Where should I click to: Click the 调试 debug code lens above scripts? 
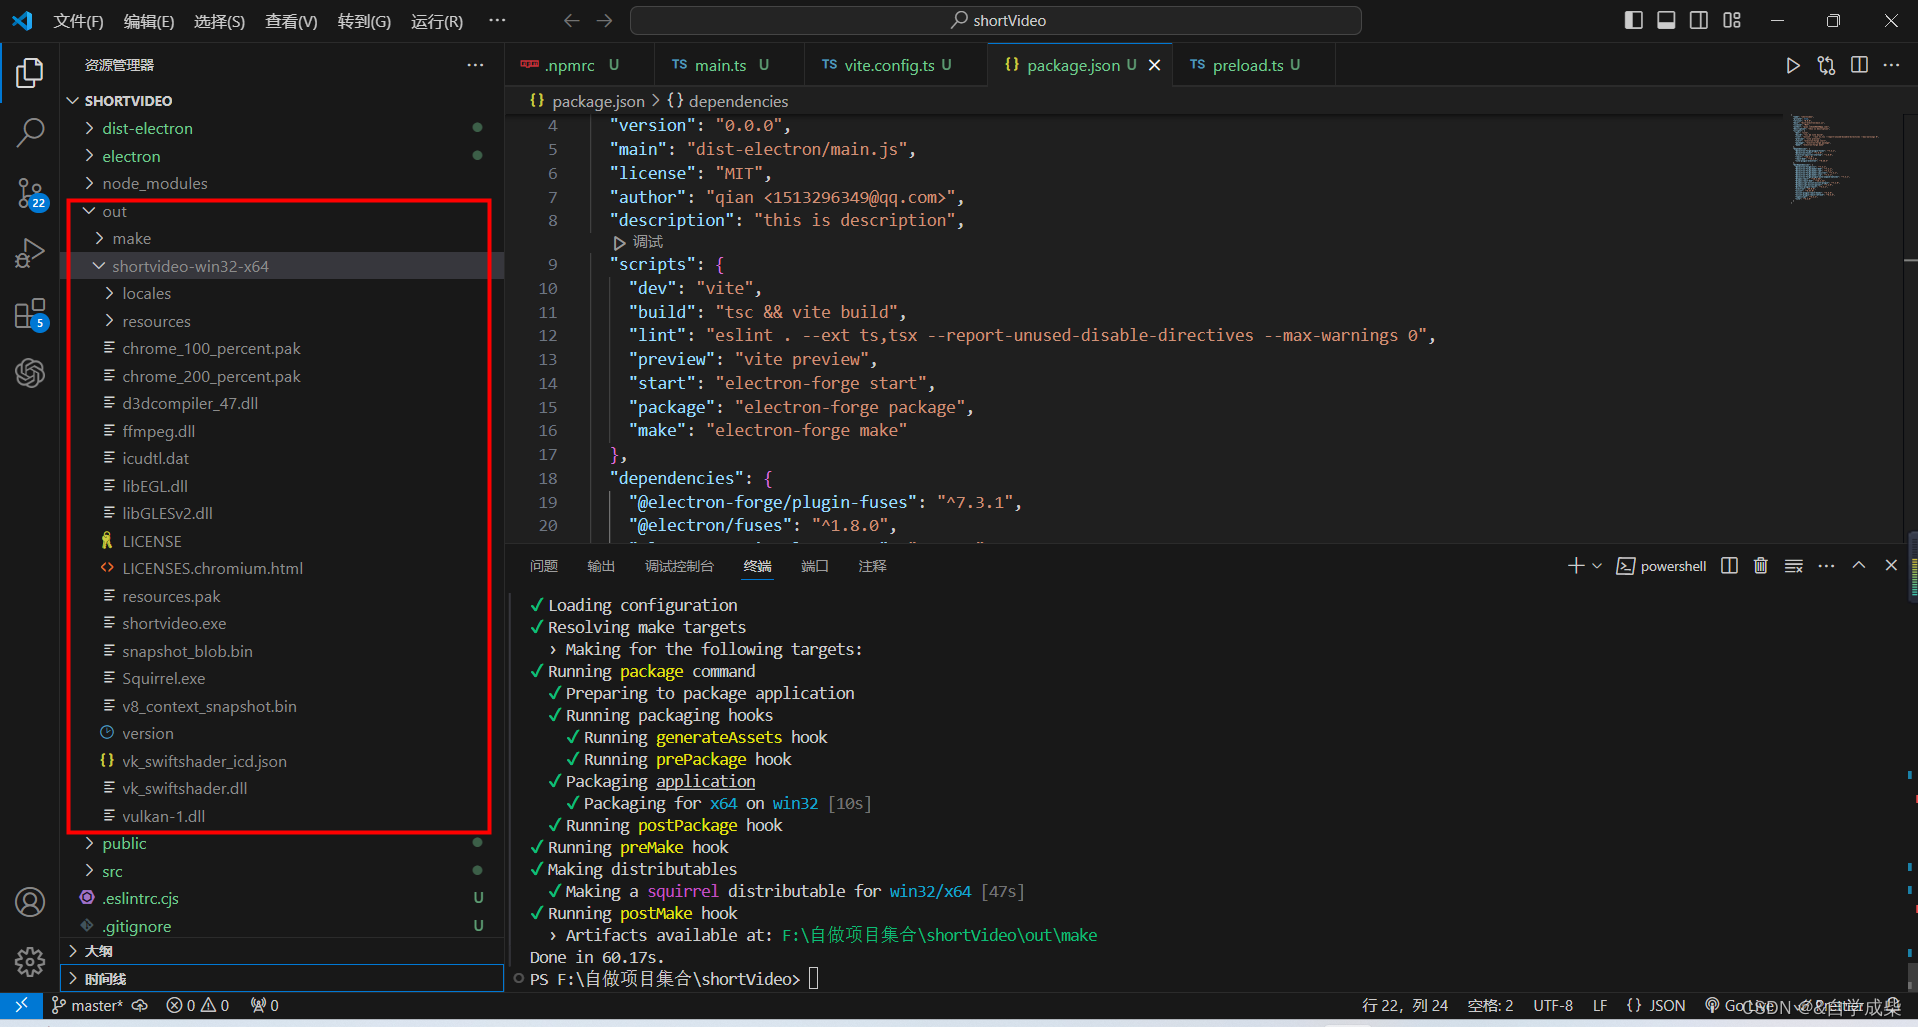pos(647,242)
